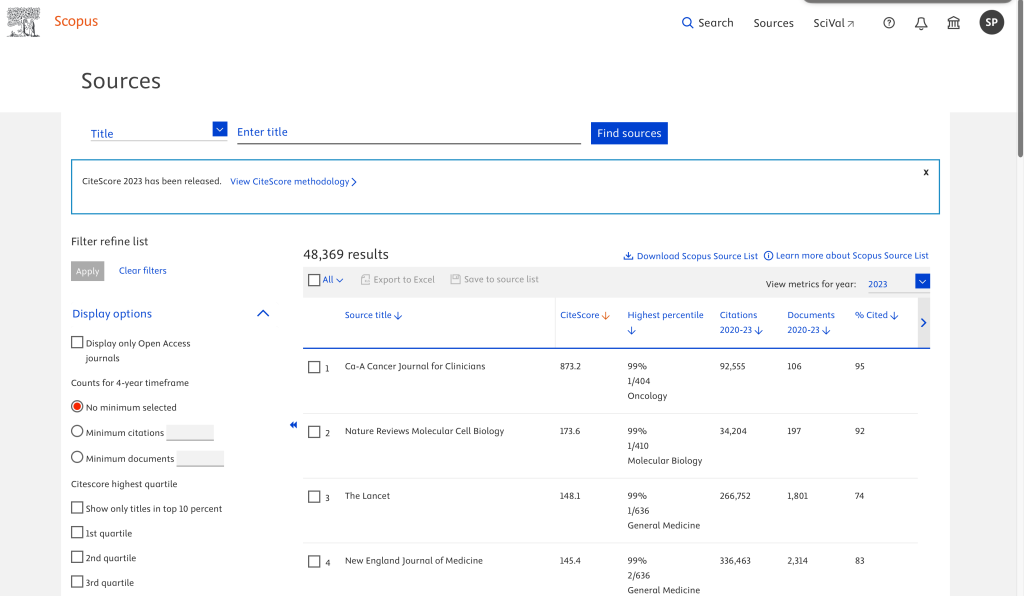Open the SciVal nav link
Image resolution: width=1024 pixels, height=596 pixels.
pyautogui.click(x=833, y=23)
